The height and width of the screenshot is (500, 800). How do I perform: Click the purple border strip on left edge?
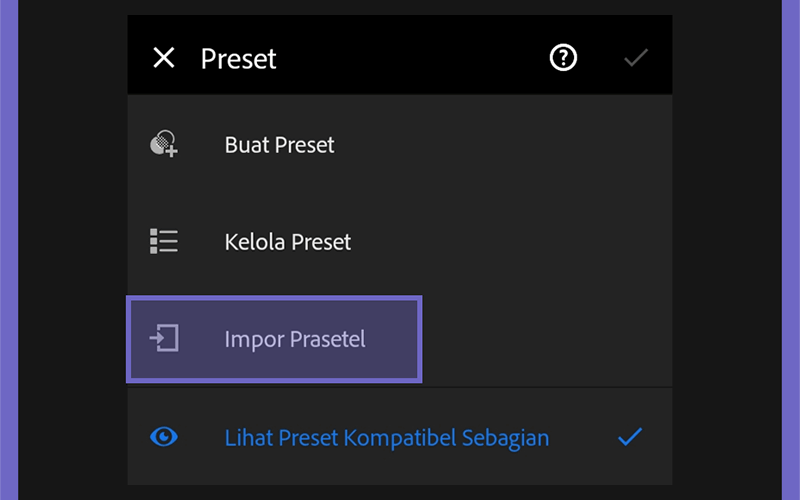[9, 250]
